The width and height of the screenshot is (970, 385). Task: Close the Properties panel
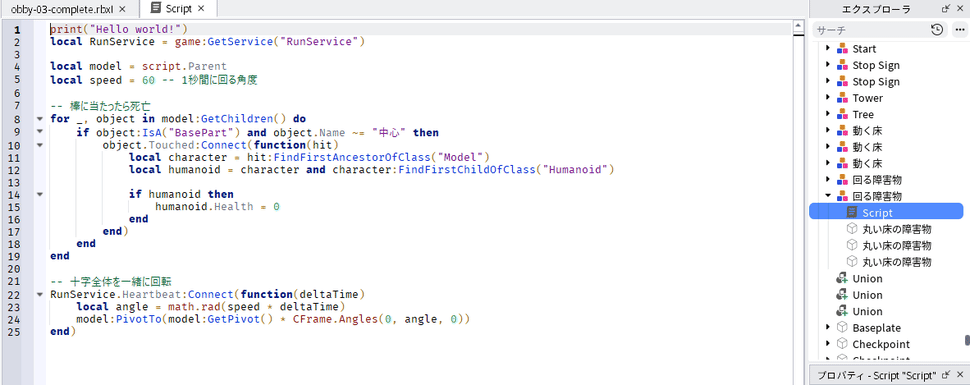tap(961, 375)
